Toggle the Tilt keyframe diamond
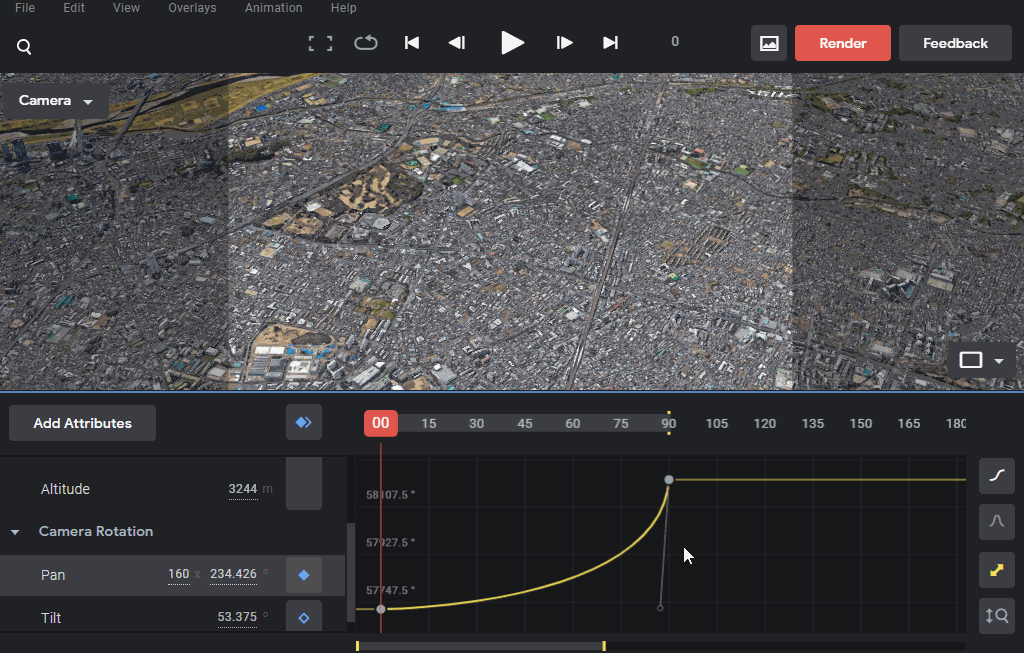This screenshot has width=1024, height=653. [304, 617]
